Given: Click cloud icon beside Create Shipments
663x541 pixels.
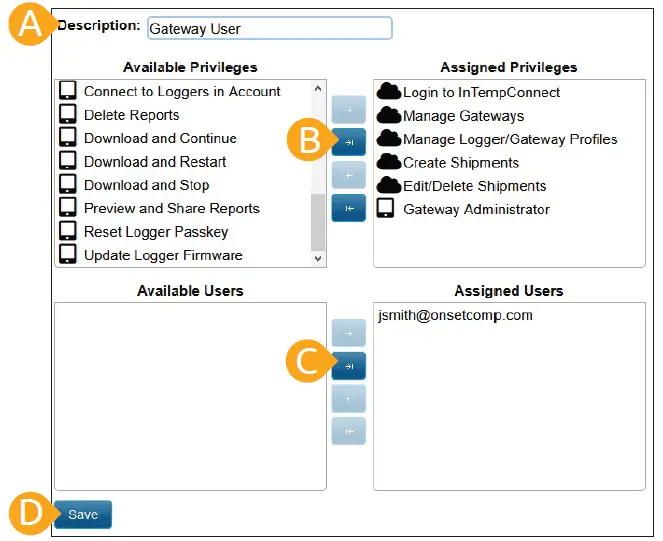Looking at the screenshot, I should tap(389, 161).
